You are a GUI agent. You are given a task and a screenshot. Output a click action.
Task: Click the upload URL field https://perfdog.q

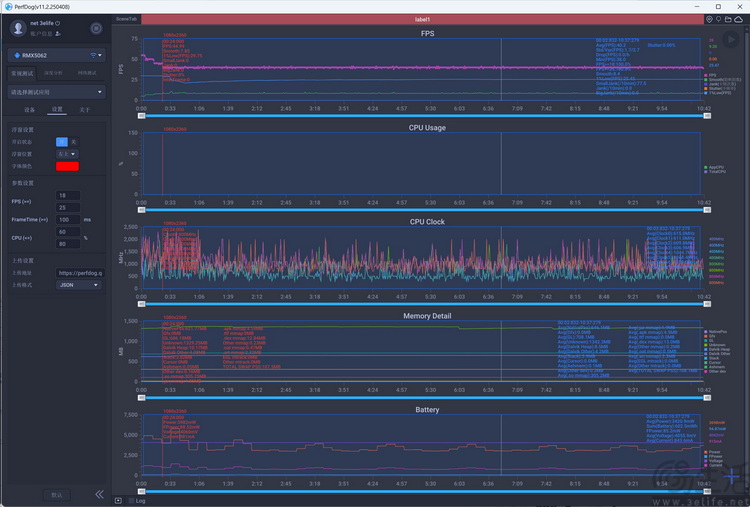(x=80, y=273)
